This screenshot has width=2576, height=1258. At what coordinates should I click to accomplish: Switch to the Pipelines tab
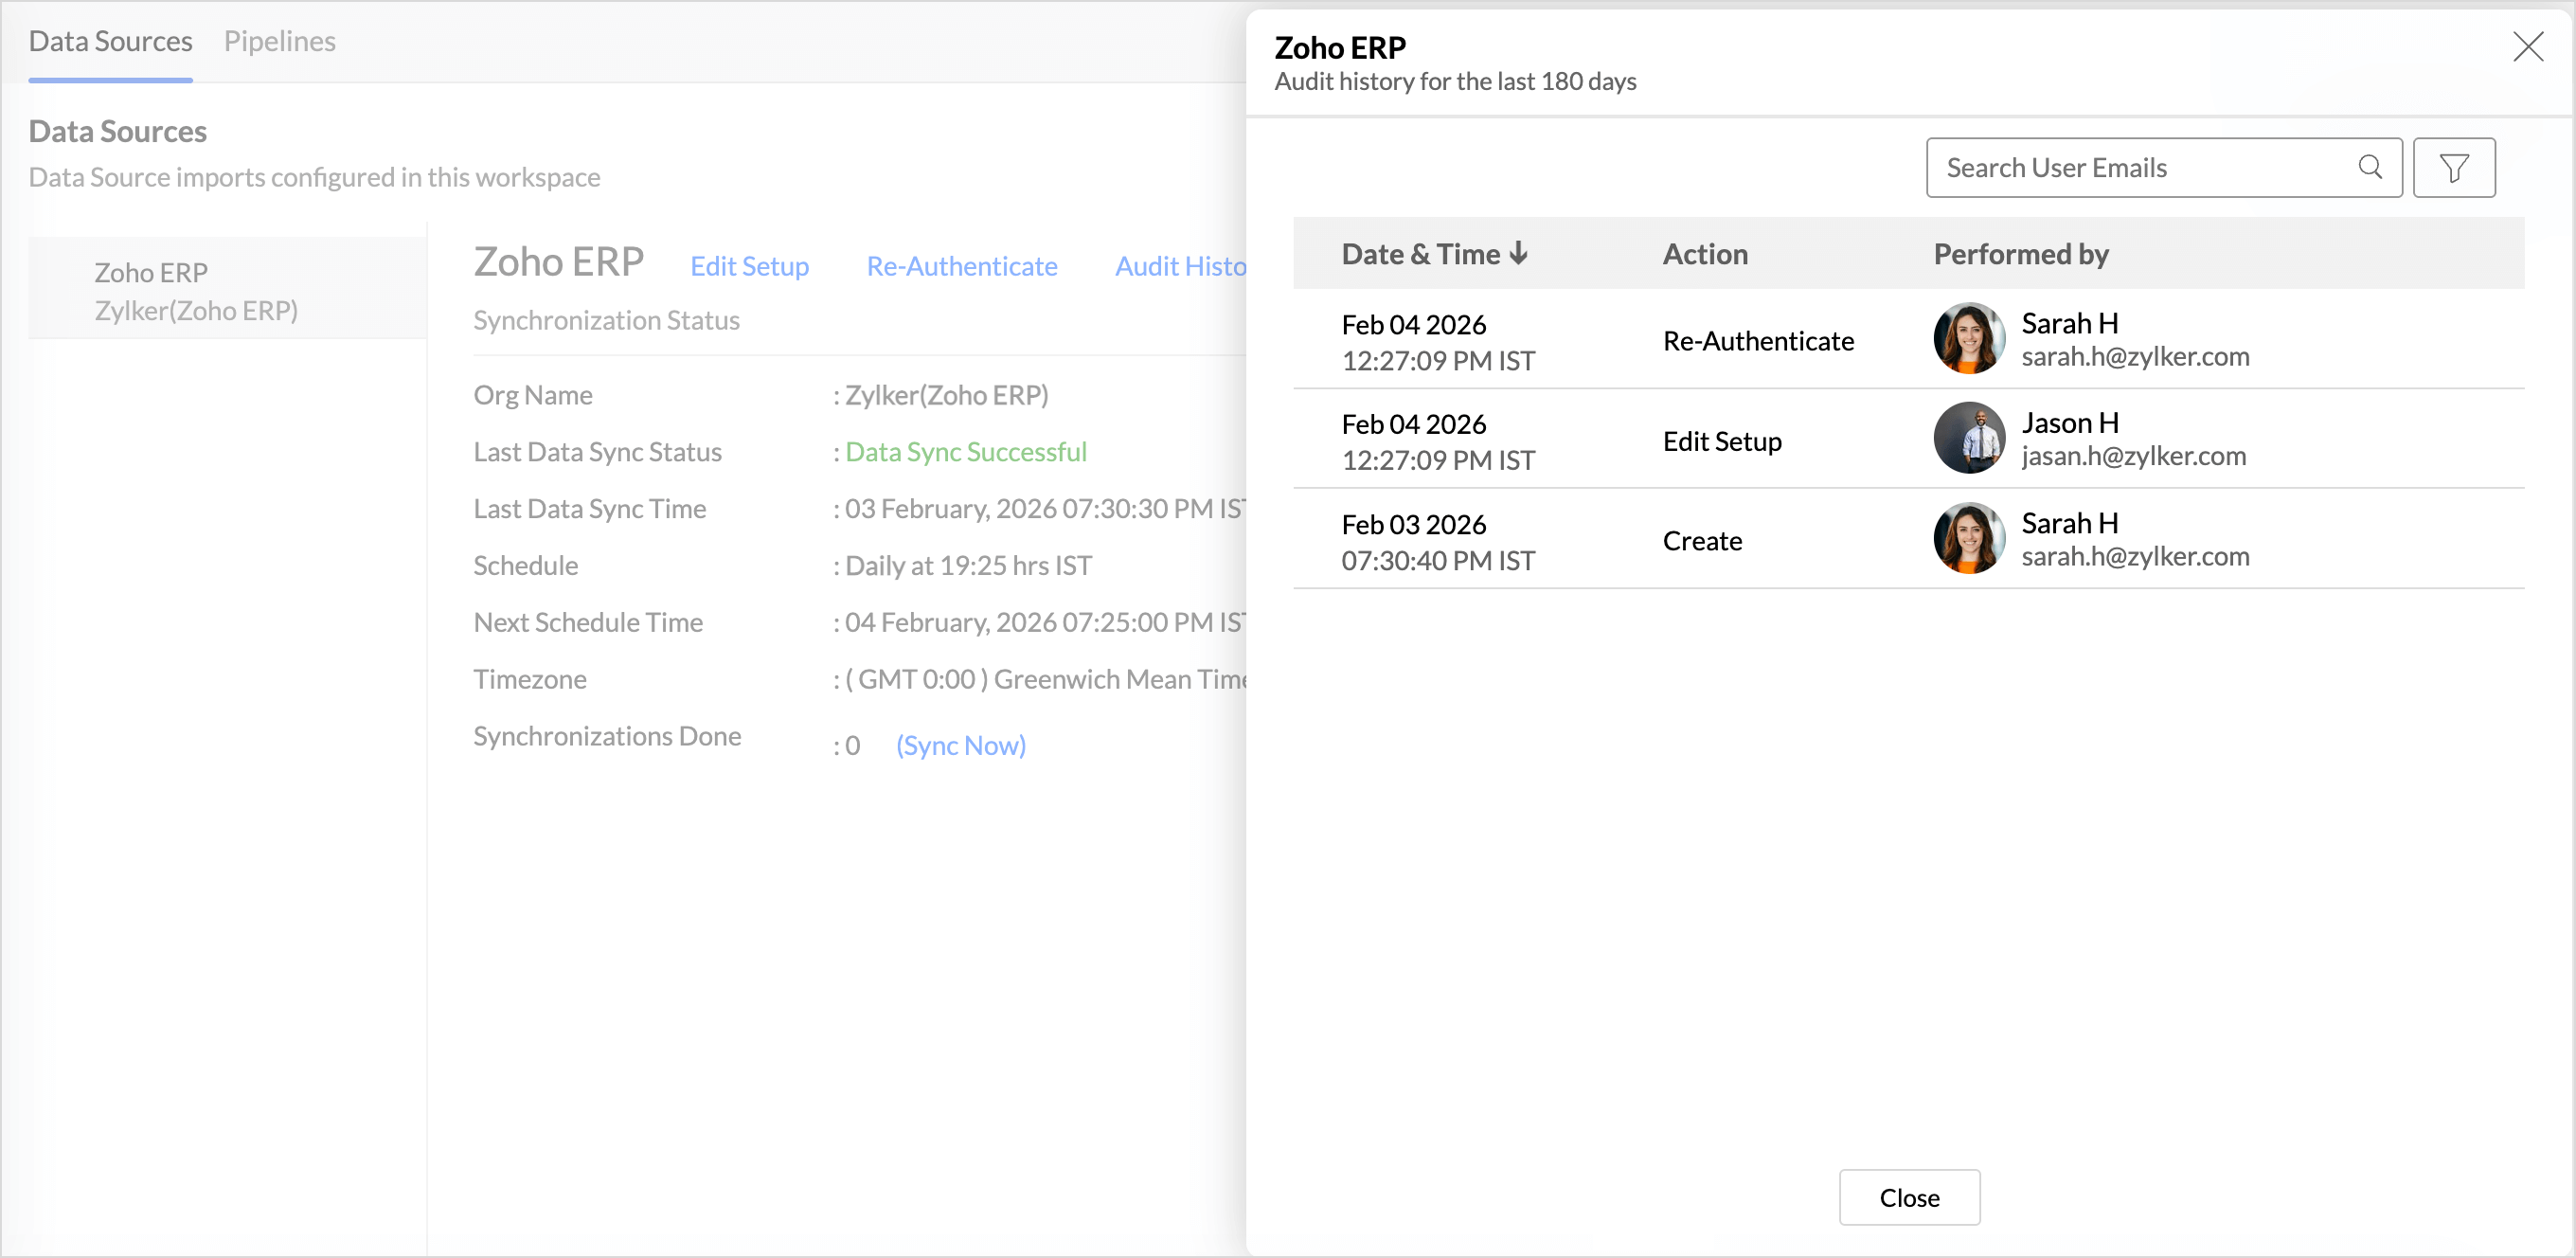[x=279, y=41]
